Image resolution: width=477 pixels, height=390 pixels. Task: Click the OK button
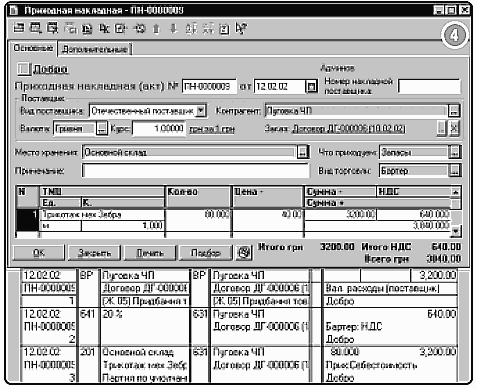click(39, 253)
